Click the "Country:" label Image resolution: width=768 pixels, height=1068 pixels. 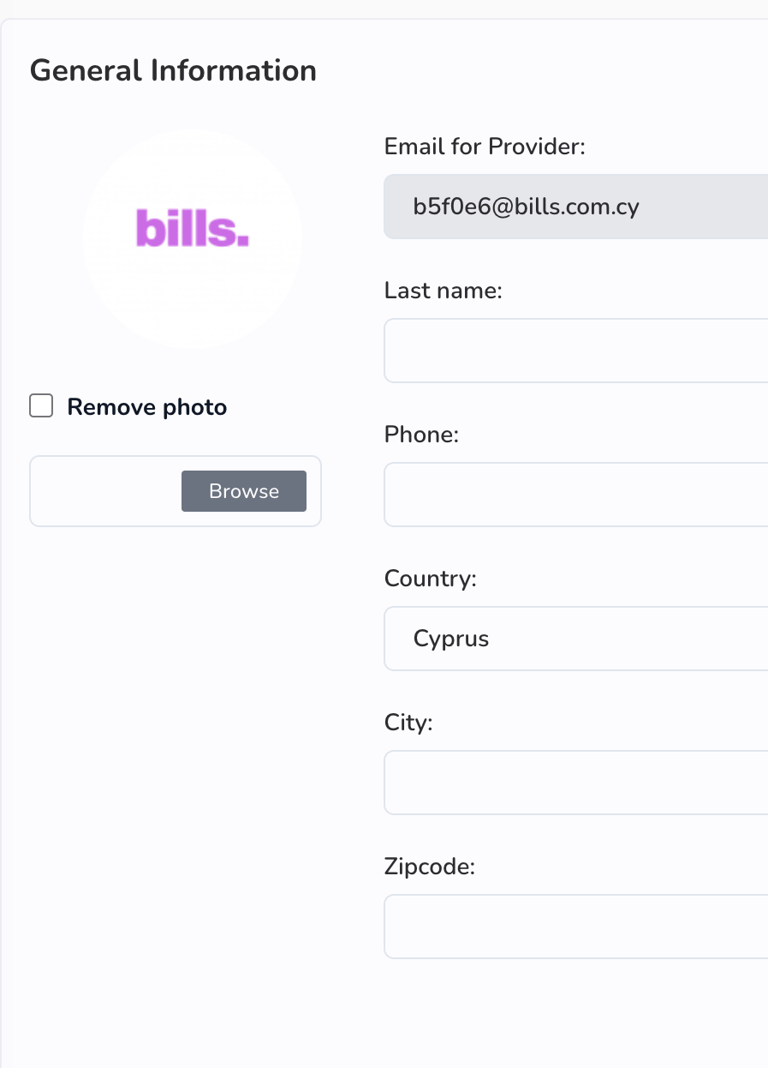(430, 579)
